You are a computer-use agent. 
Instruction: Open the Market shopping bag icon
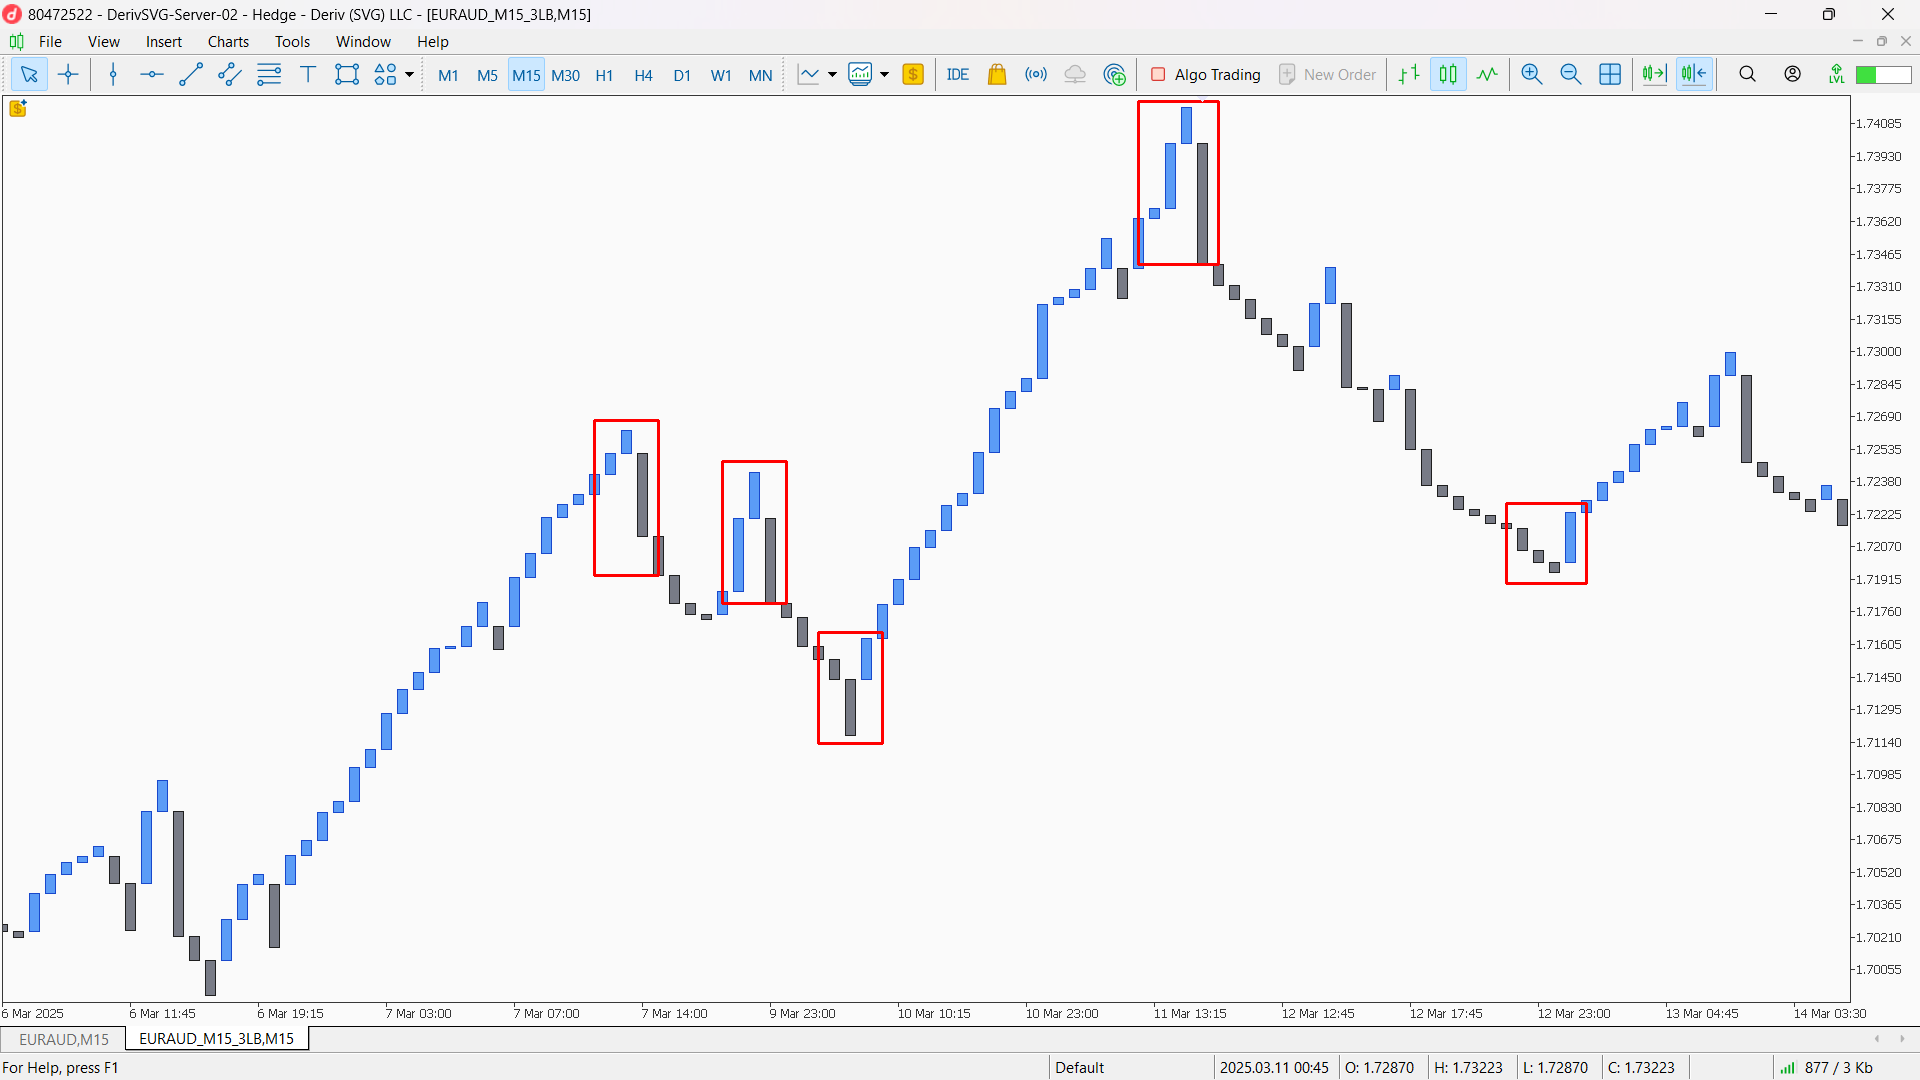point(997,75)
